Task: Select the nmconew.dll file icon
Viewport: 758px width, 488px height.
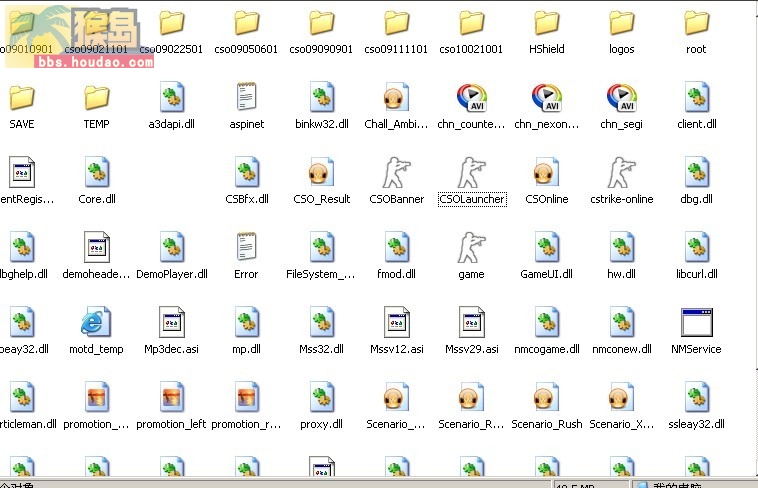Action: point(621,323)
